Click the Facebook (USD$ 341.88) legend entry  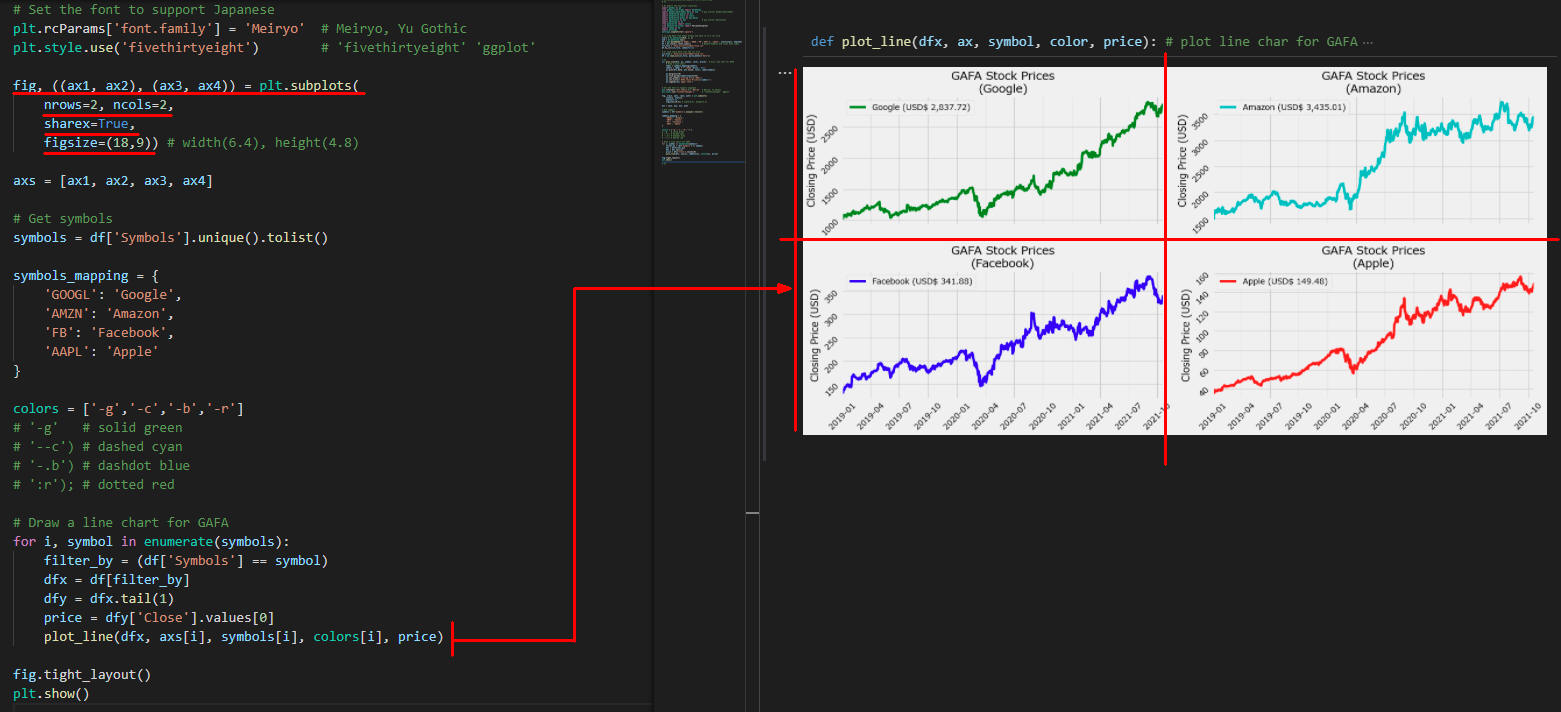click(x=910, y=282)
